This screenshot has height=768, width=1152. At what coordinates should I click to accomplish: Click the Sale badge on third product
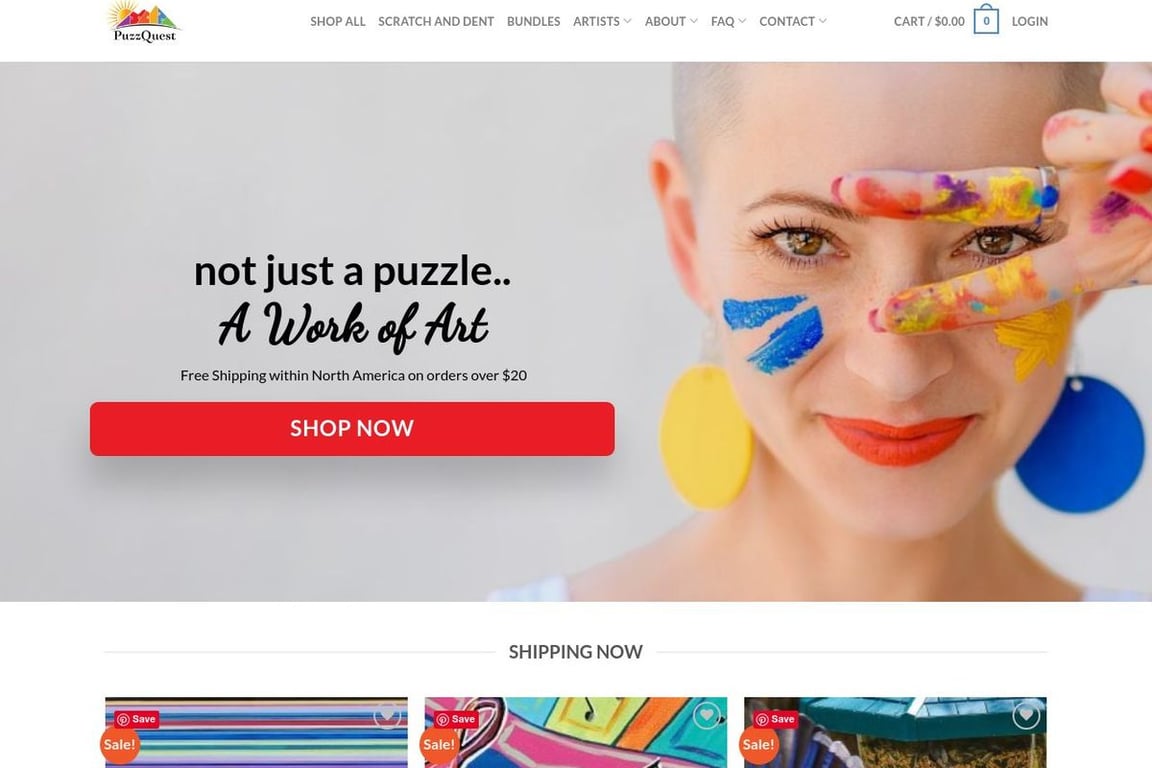tap(758, 744)
